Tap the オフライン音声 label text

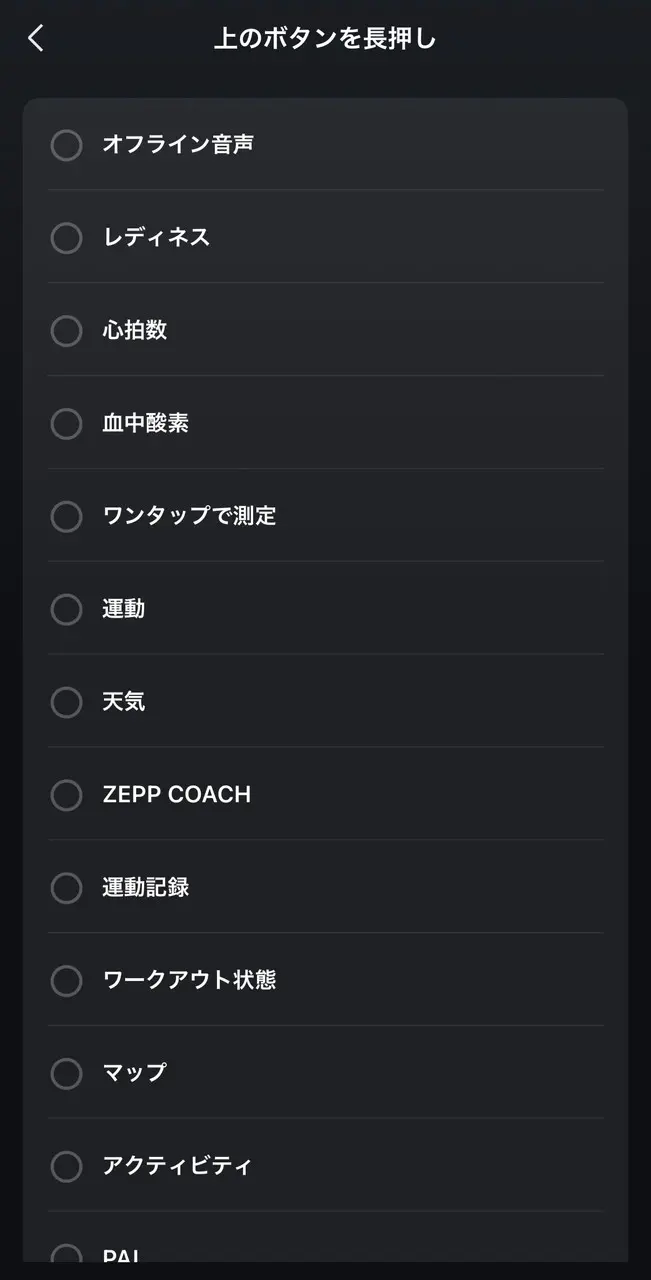[x=178, y=145]
